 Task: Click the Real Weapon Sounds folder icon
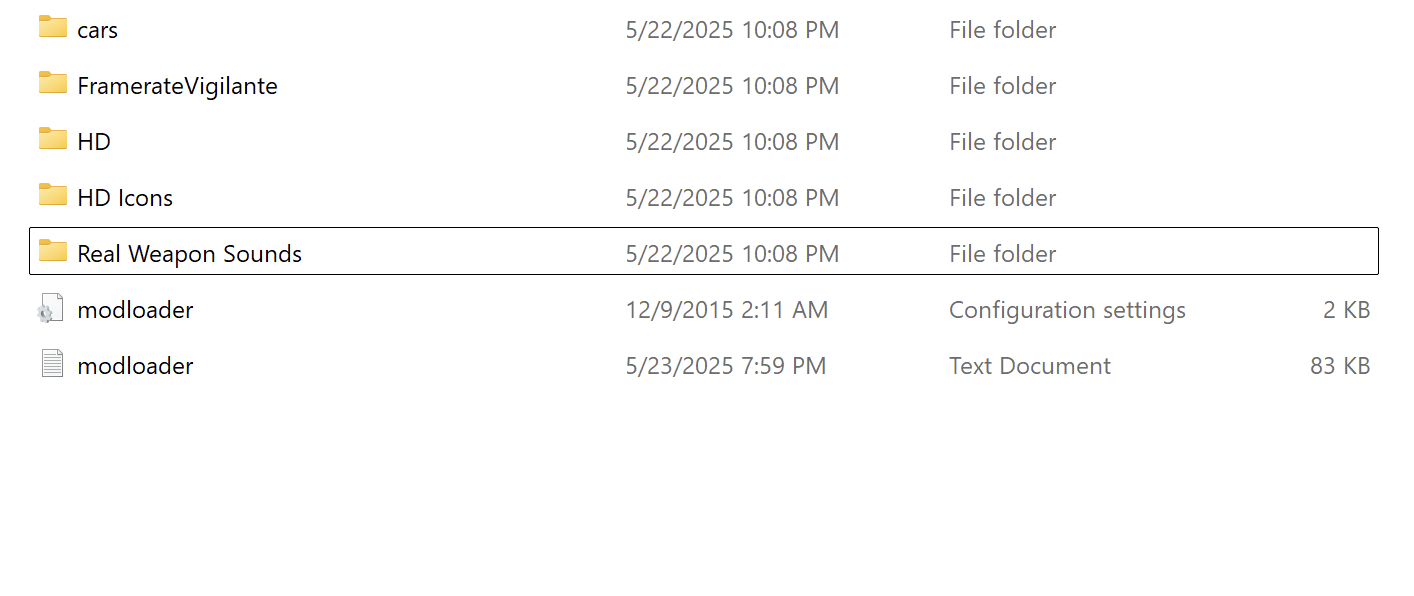[53, 252]
